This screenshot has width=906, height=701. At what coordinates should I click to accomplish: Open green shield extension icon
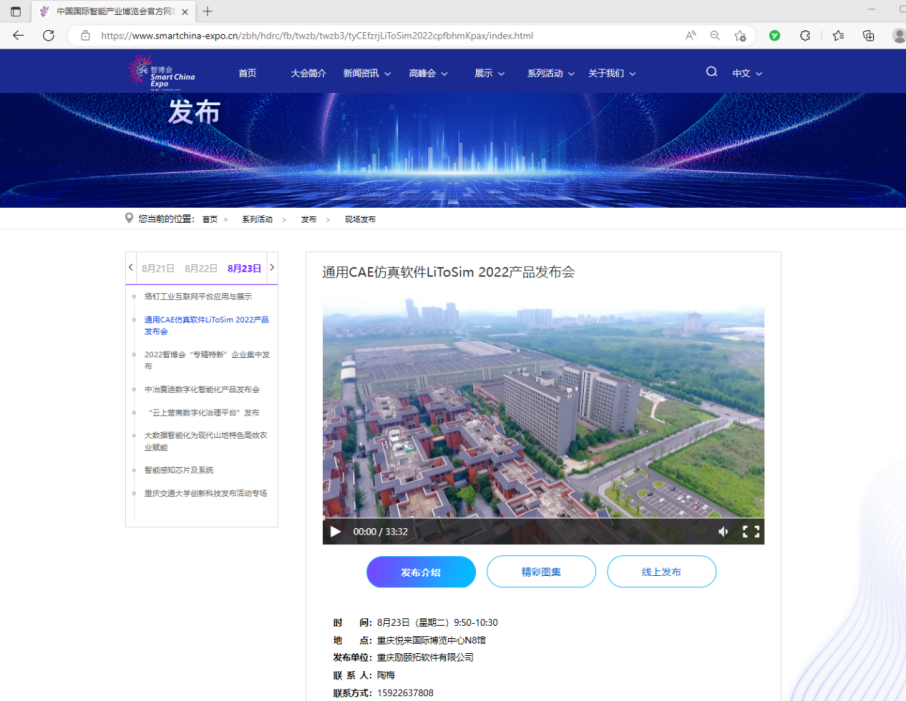[775, 35]
